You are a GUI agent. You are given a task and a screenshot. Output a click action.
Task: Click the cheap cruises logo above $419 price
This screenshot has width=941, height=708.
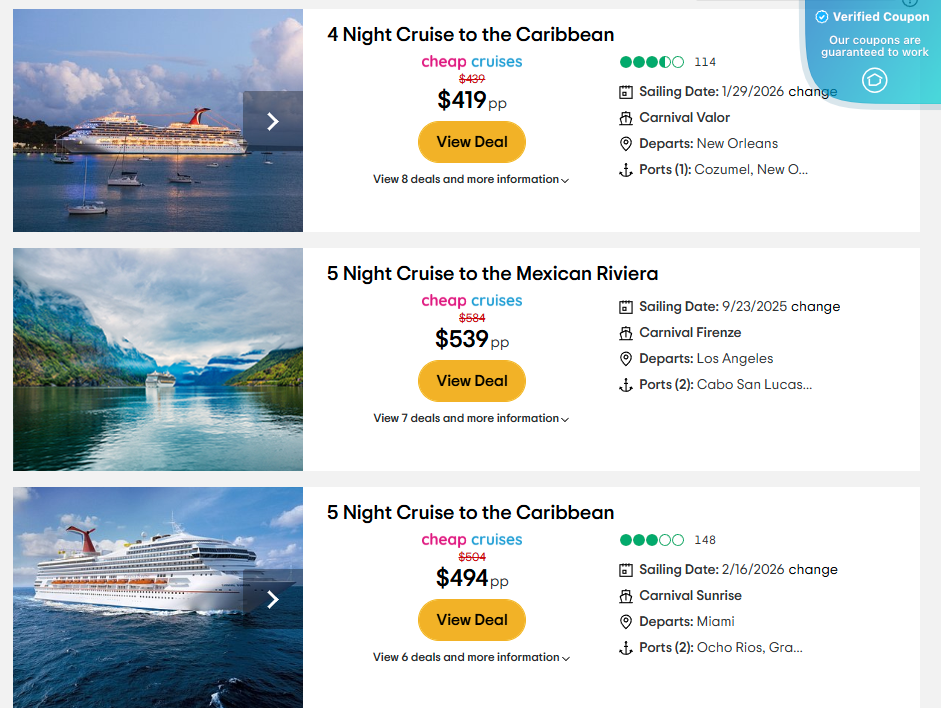[x=471, y=61]
